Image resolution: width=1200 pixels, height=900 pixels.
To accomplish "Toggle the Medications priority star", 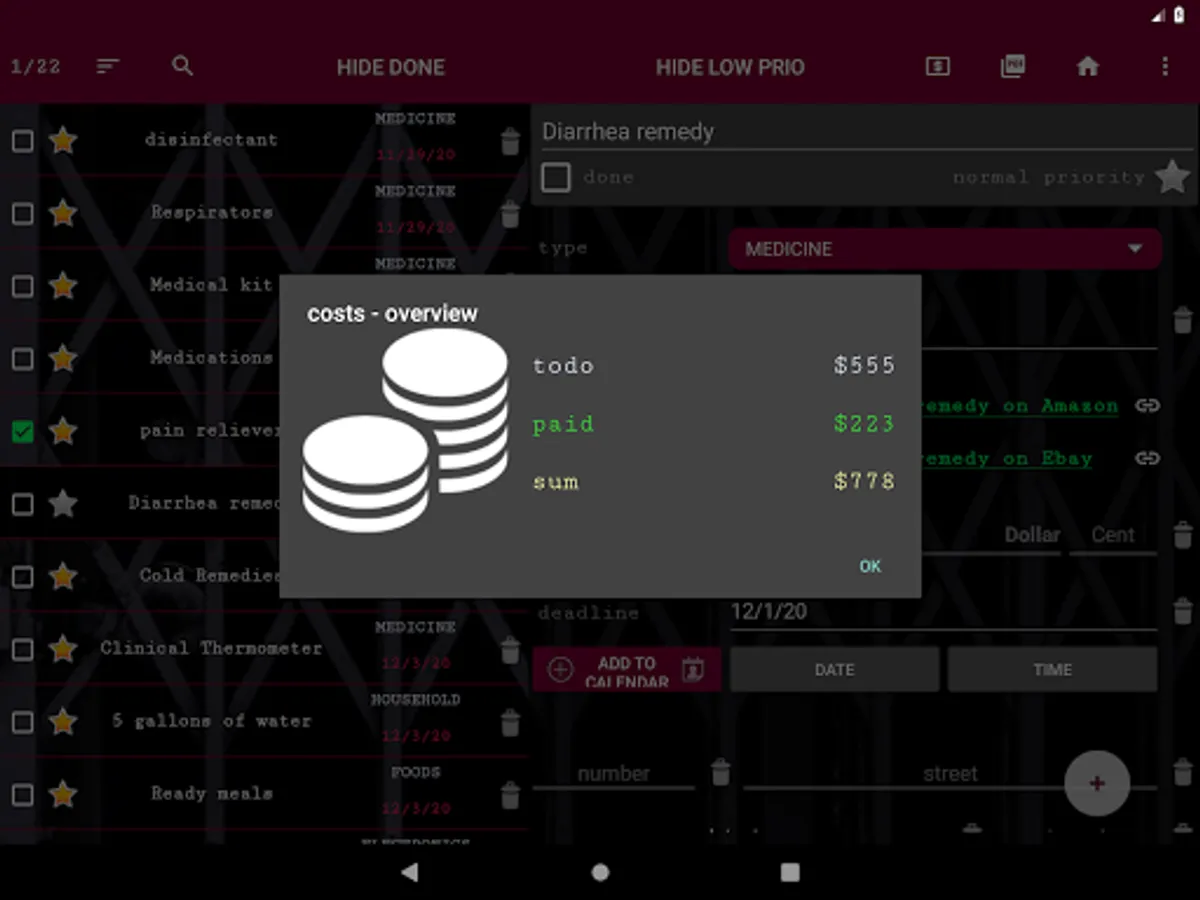I will 63,357.
